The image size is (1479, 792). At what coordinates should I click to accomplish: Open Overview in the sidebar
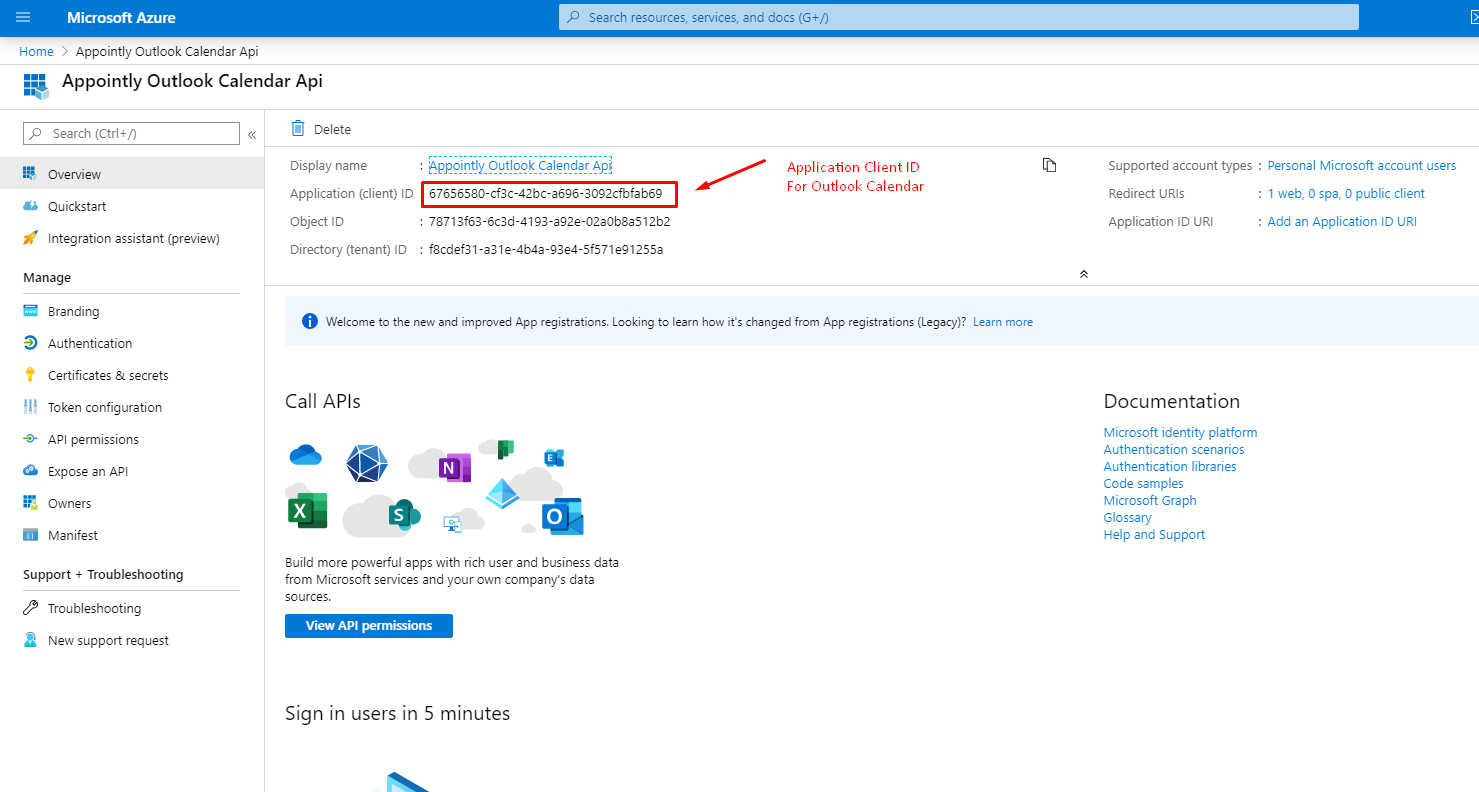pyautogui.click(x=132, y=174)
